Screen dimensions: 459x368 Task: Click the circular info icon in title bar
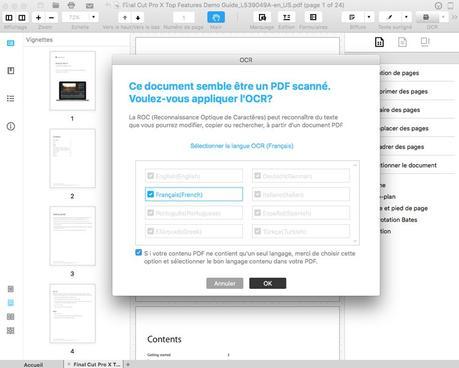click(x=438, y=5)
